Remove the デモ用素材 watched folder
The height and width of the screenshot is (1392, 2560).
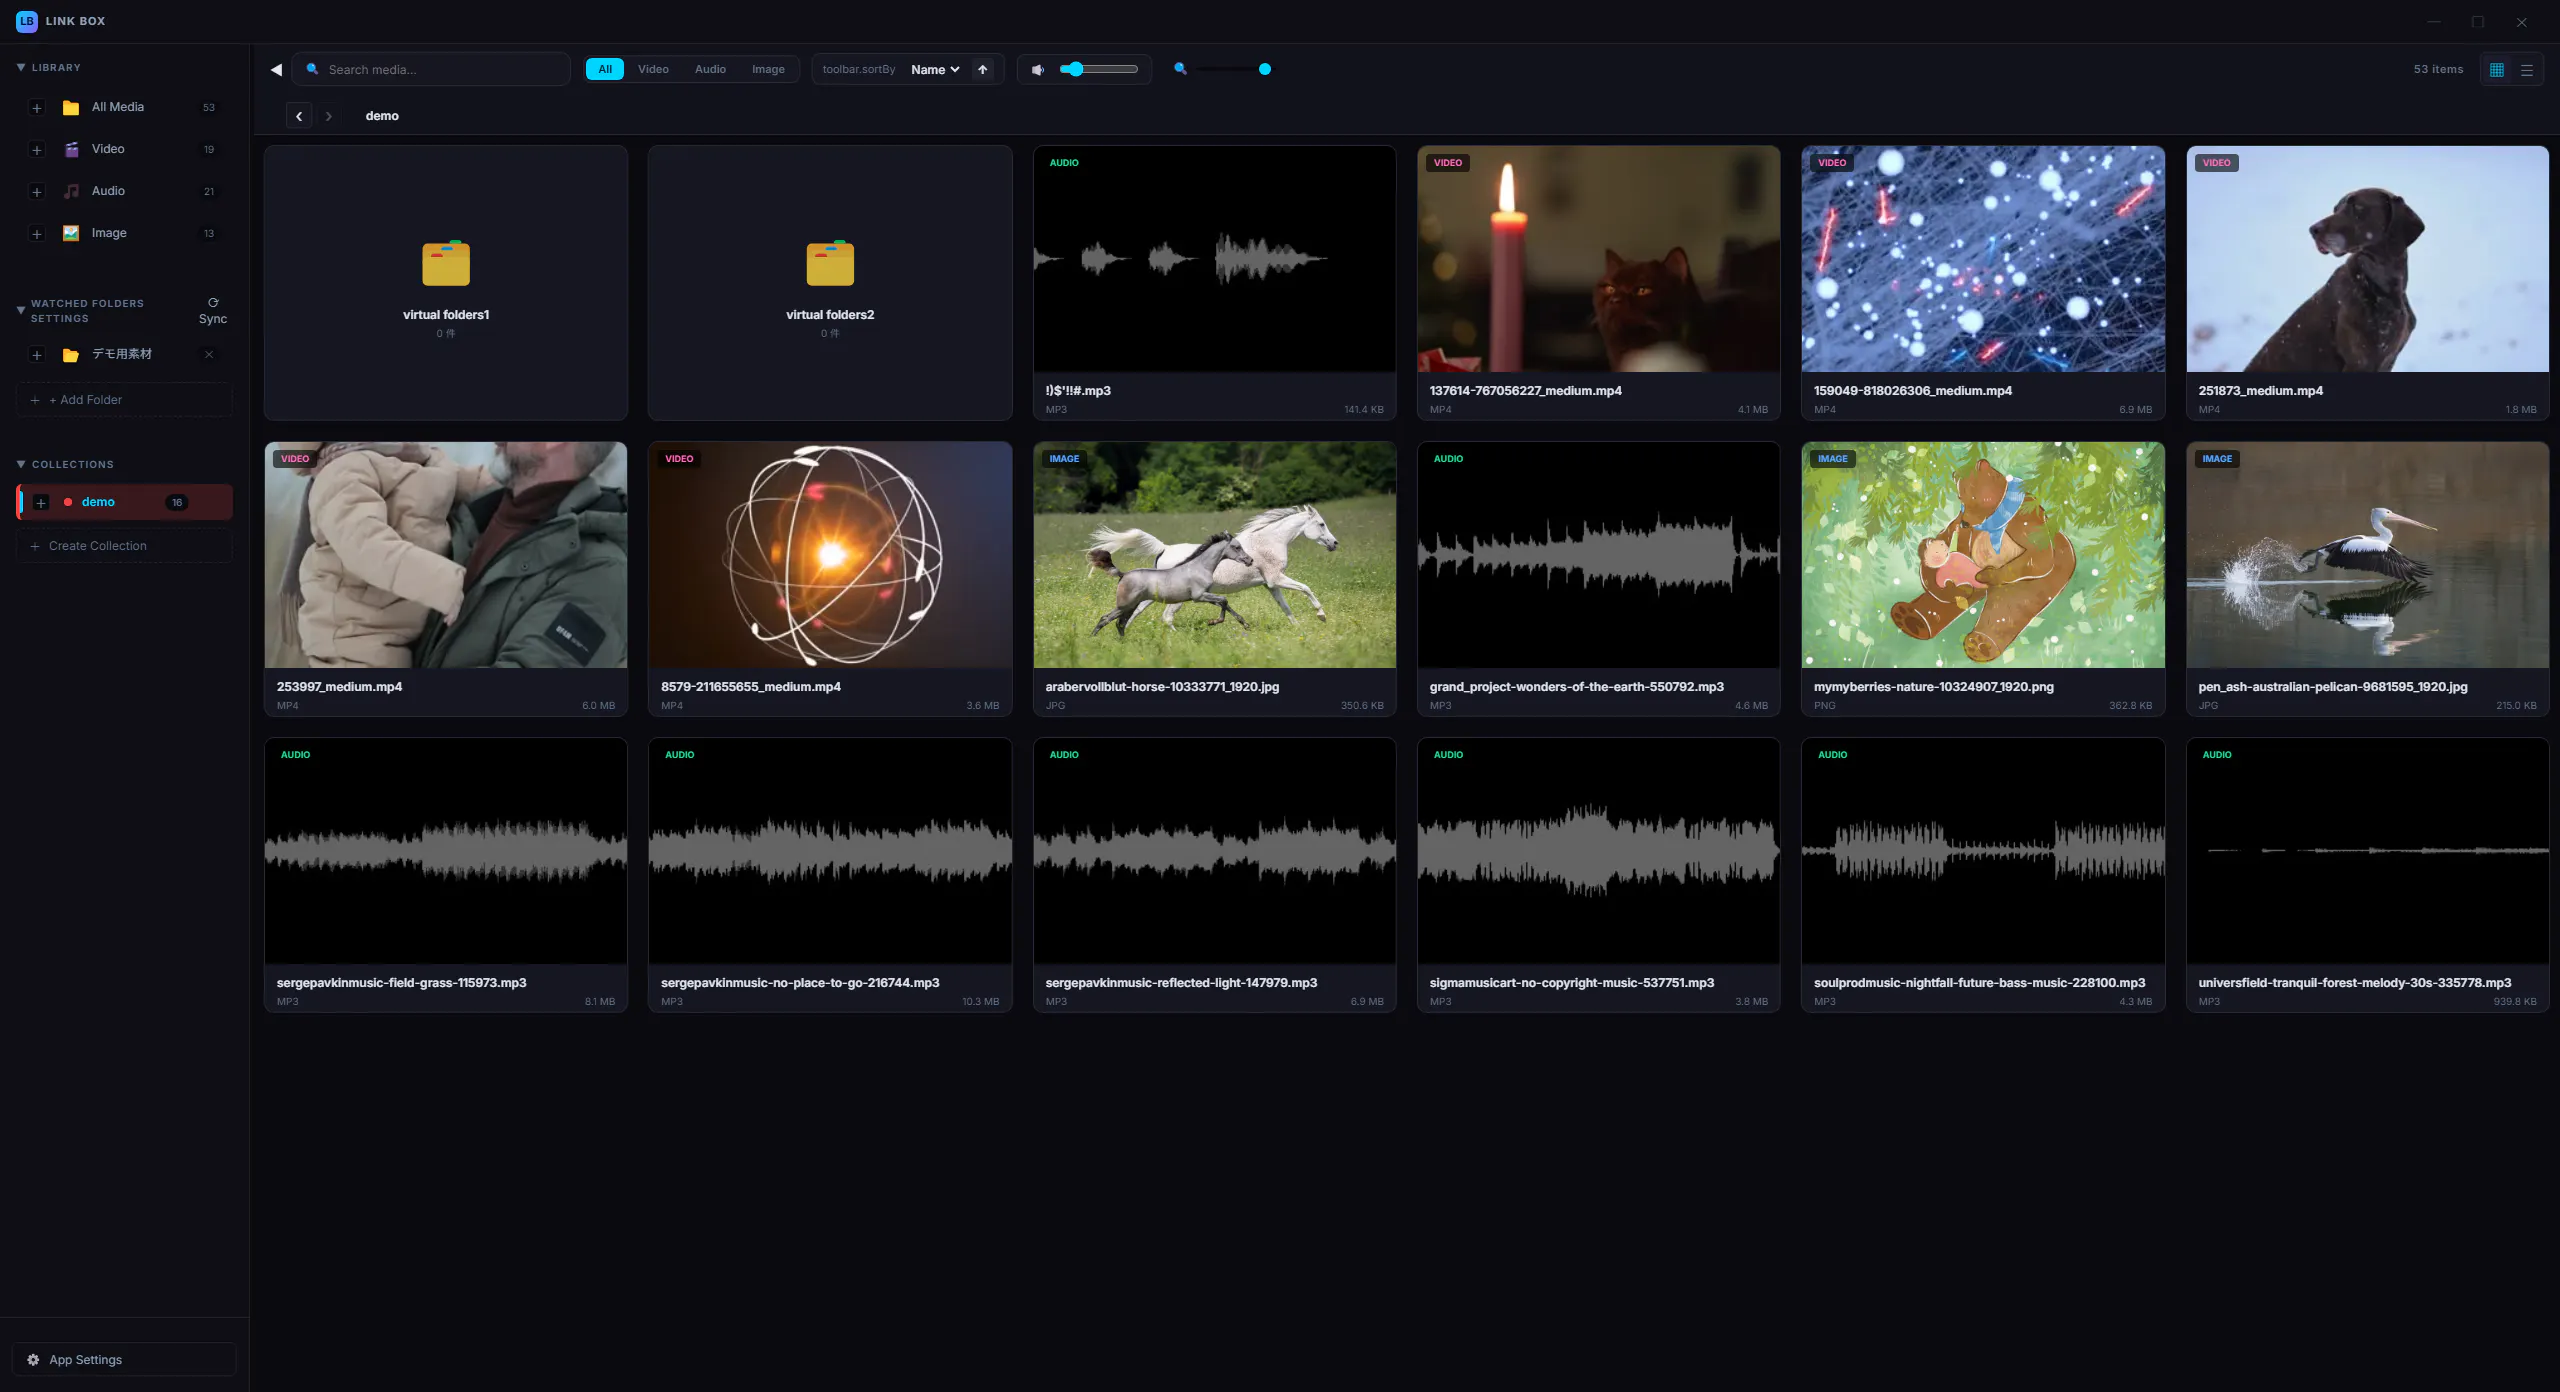click(x=209, y=354)
